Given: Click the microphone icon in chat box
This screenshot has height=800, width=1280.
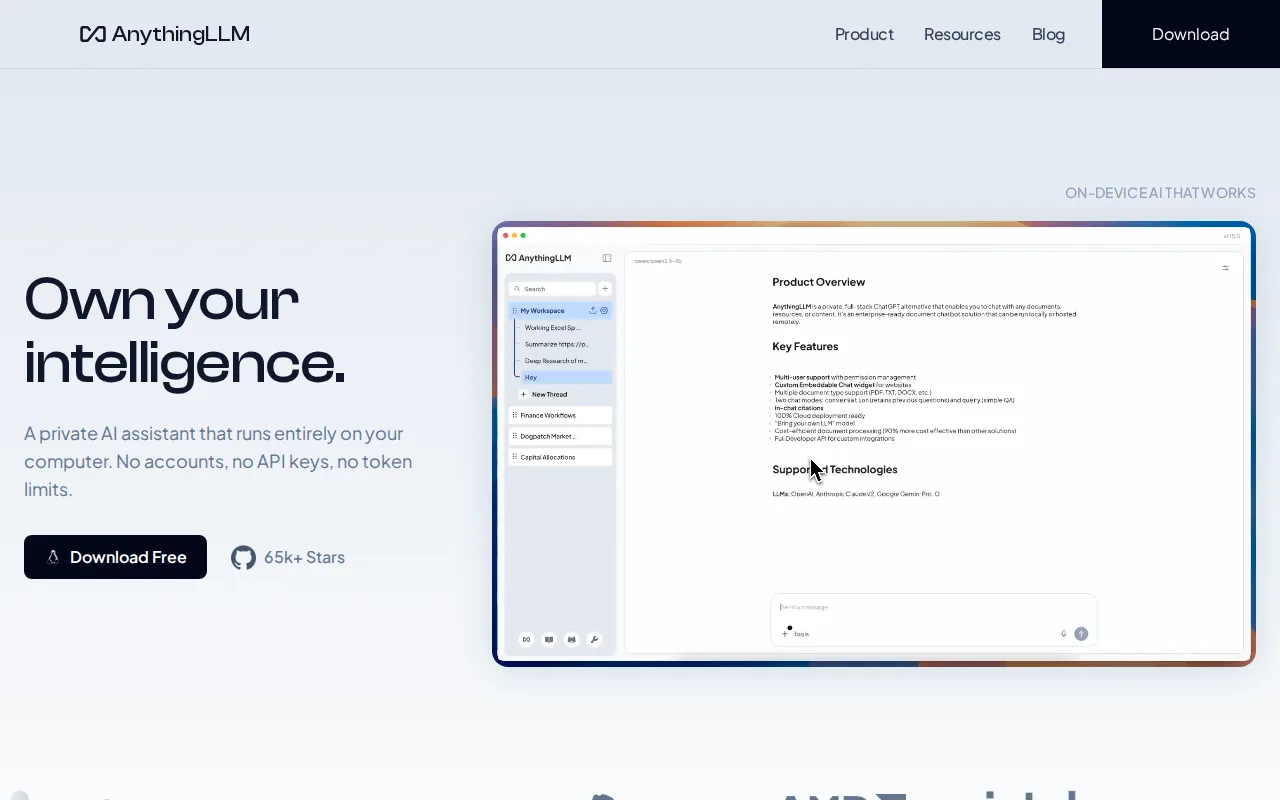Looking at the screenshot, I should click(x=1063, y=634).
